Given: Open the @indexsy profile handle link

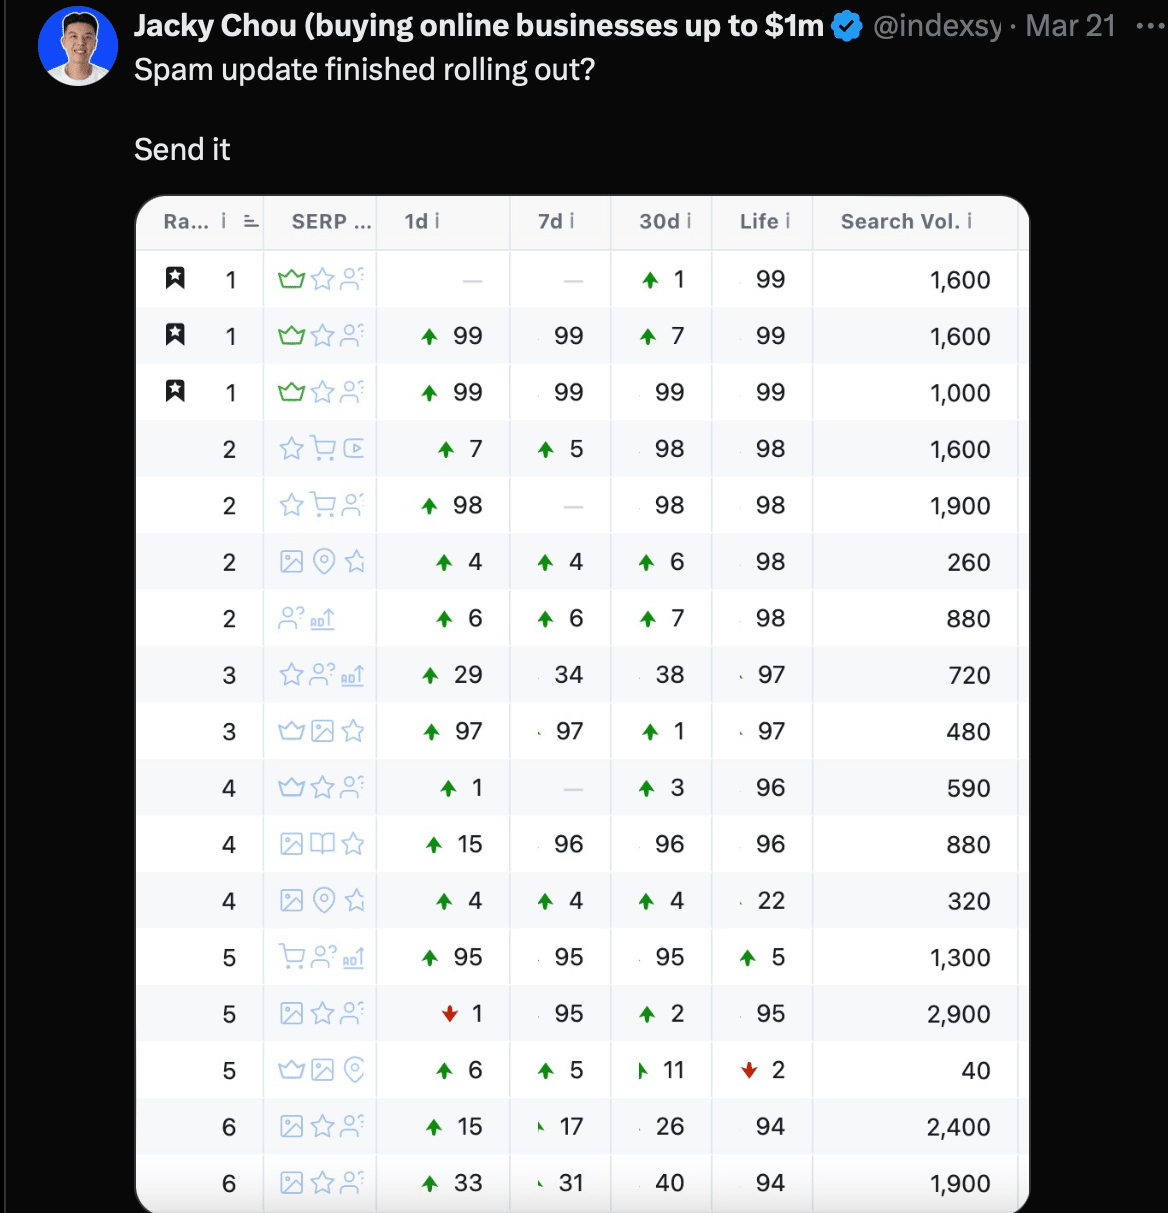Looking at the screenshot, I should (x=937, y=27).
